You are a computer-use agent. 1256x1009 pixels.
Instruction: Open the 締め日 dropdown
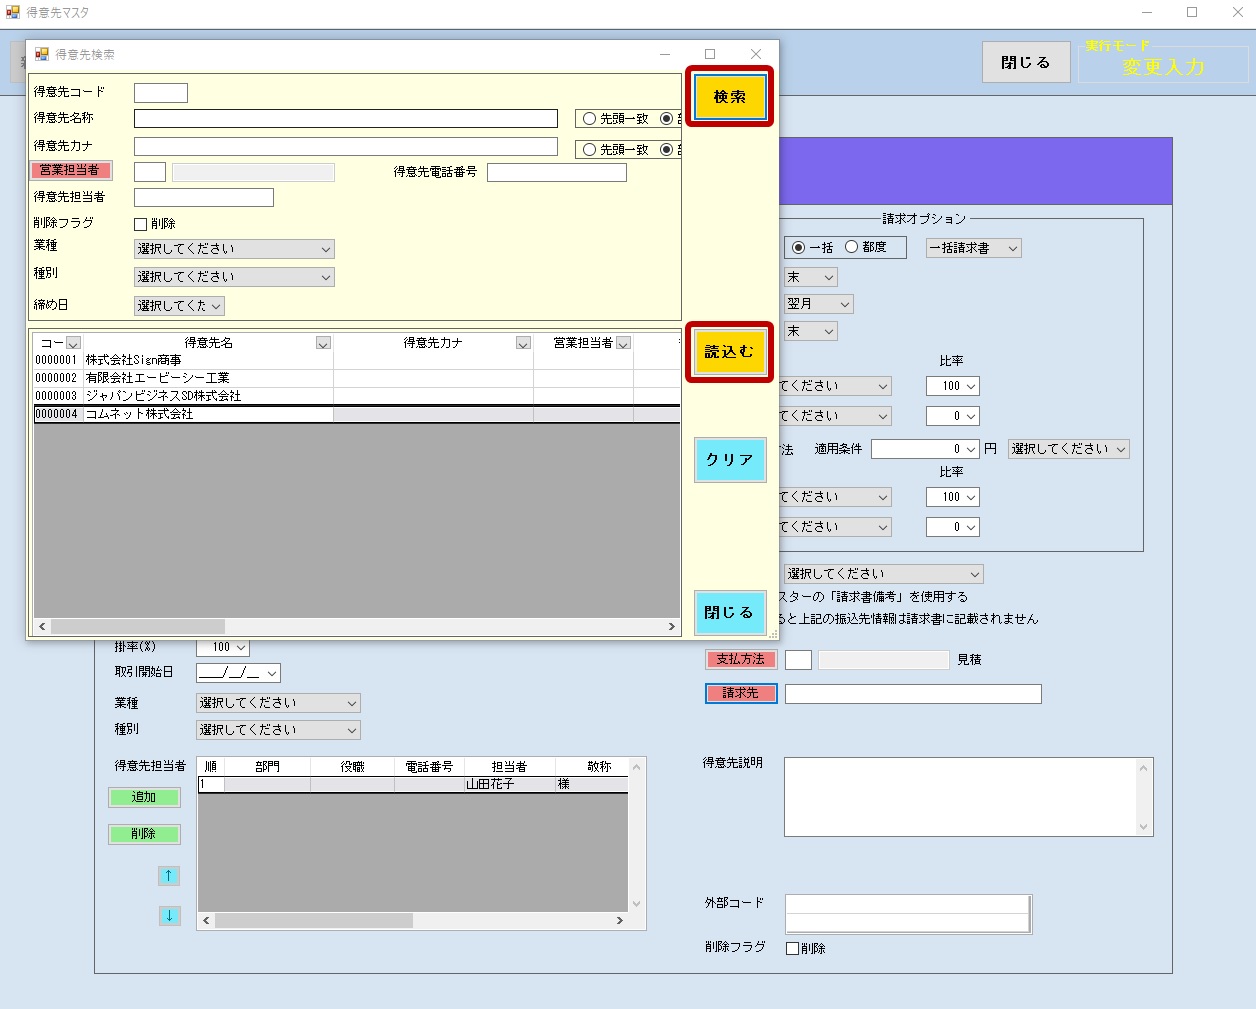click(x=179, y=306)
